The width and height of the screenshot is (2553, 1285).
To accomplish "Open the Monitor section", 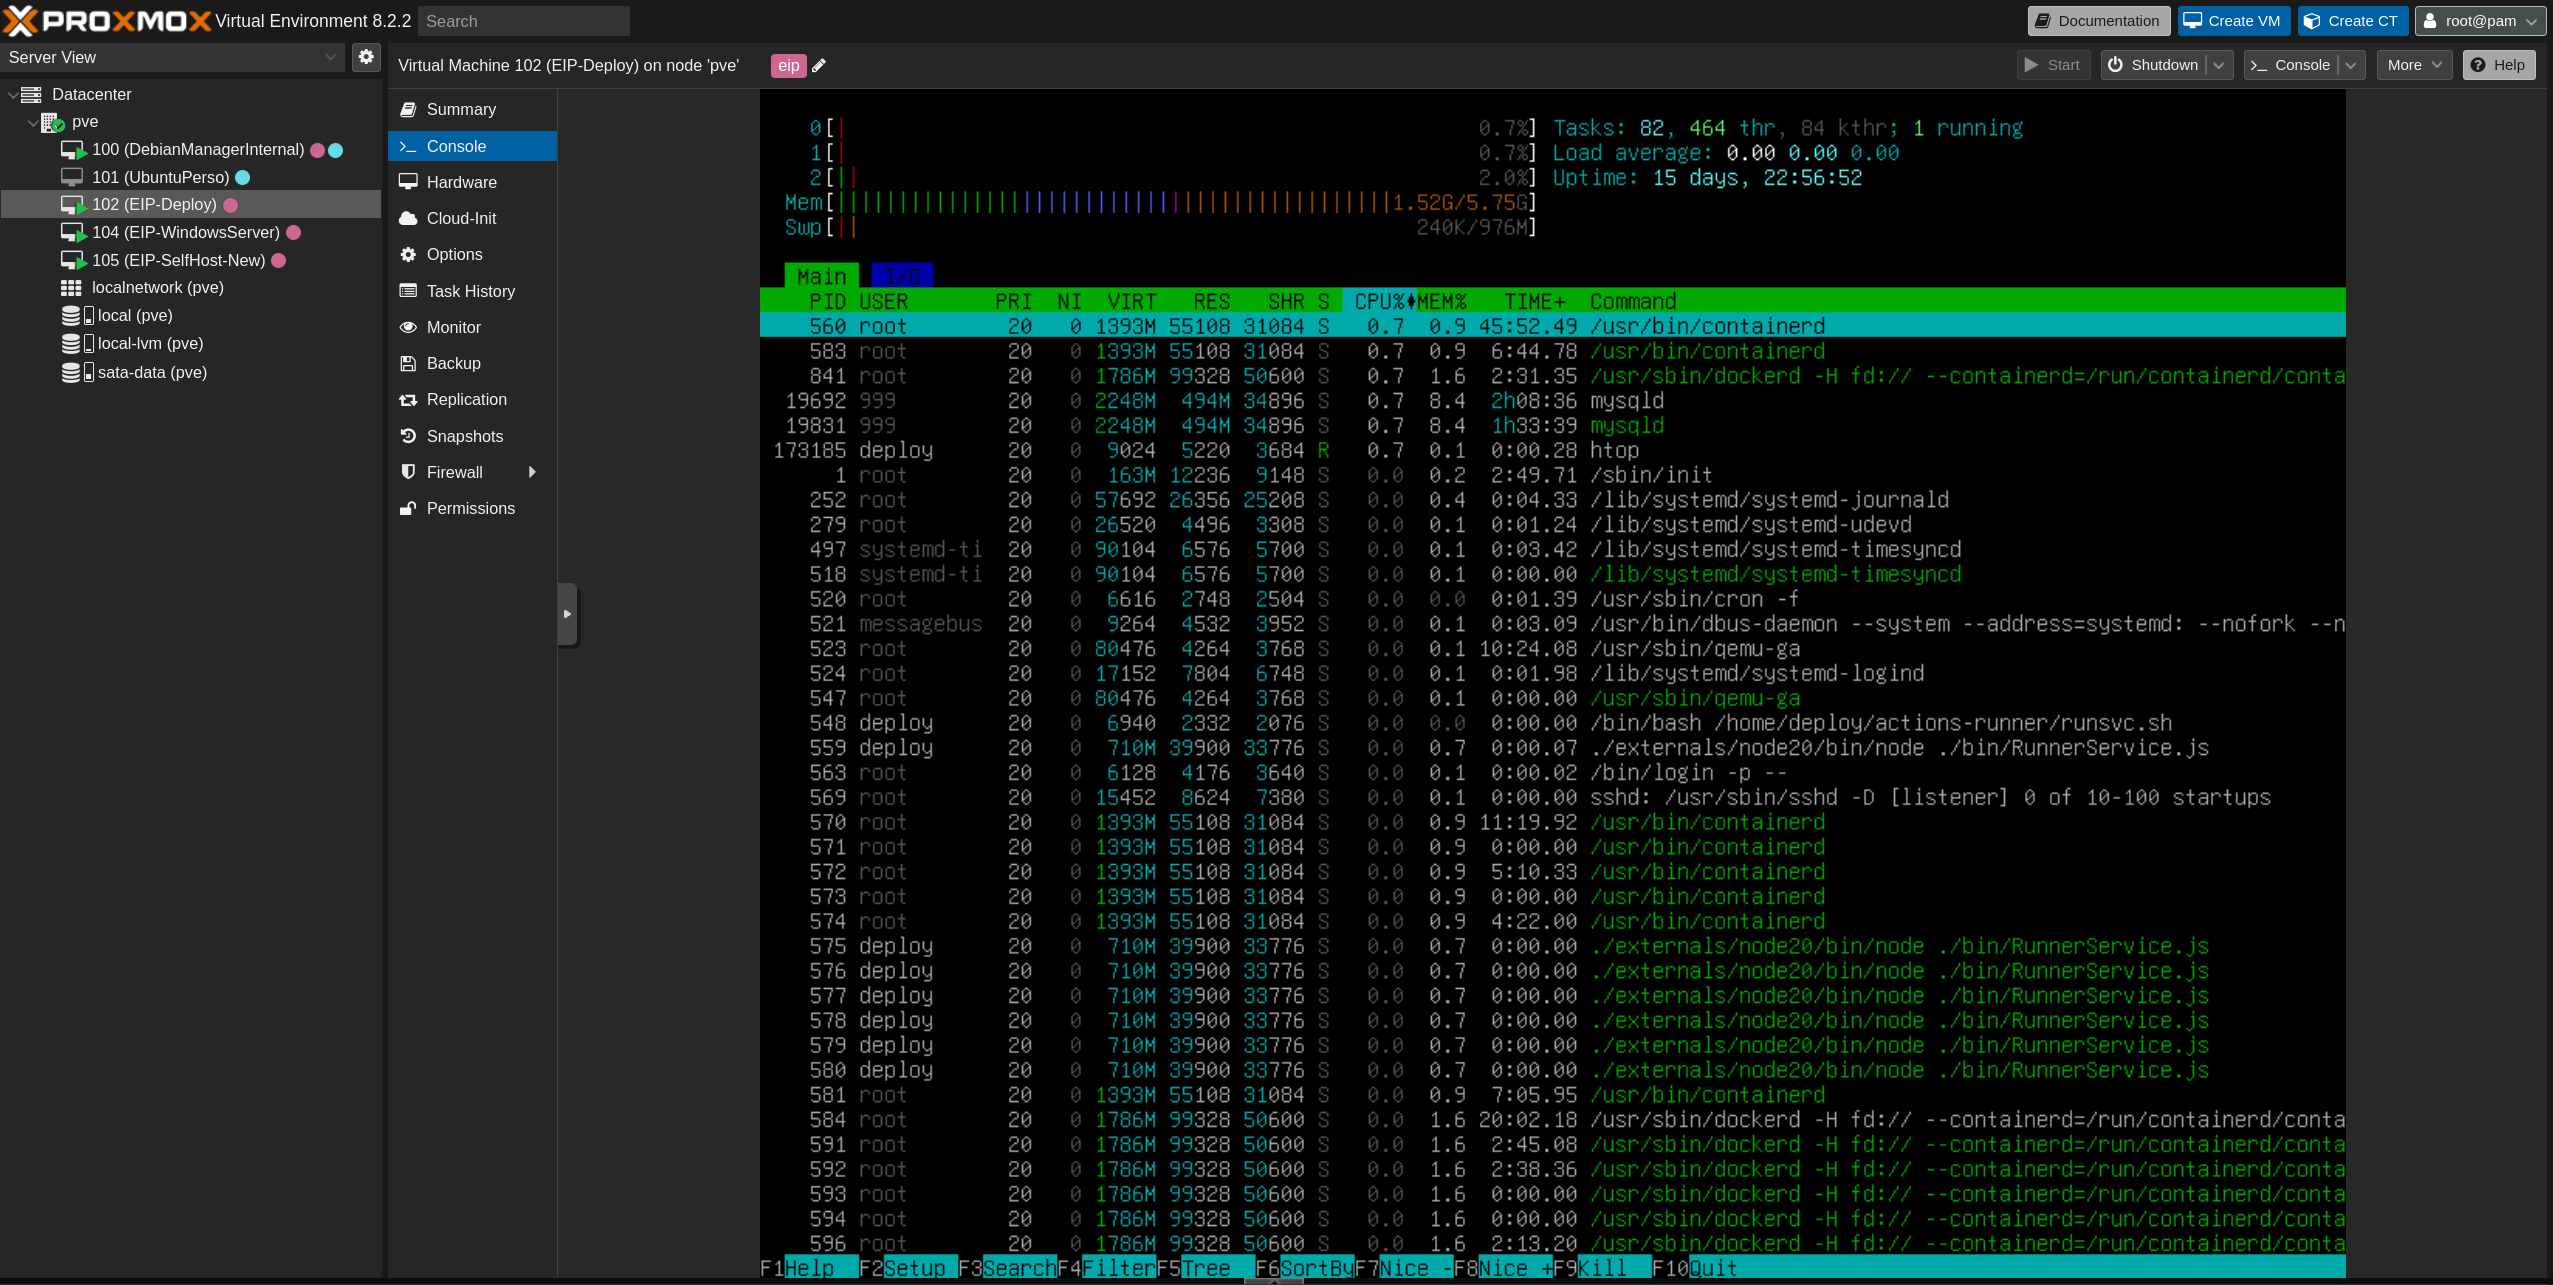I will (x=472, y=327).
